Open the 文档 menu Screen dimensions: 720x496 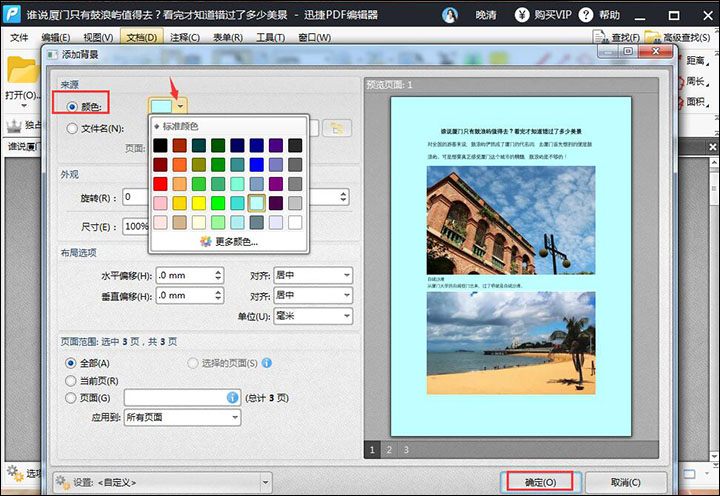142,37
